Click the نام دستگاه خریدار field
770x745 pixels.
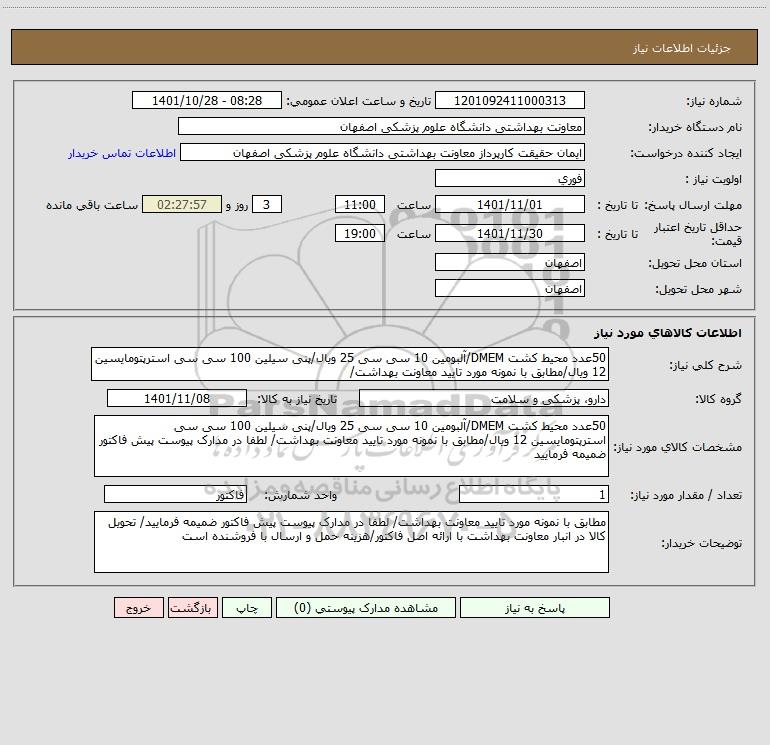coord(381,126)
